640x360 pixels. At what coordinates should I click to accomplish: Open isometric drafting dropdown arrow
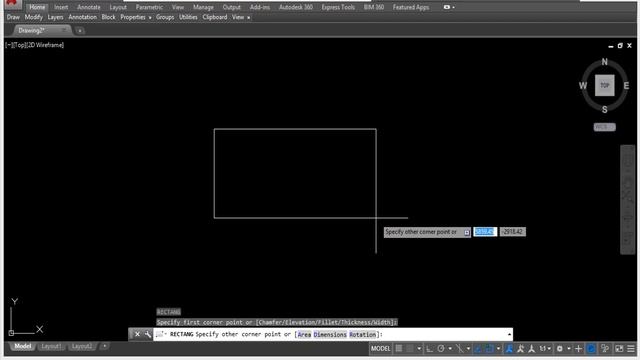click(468, 349)
